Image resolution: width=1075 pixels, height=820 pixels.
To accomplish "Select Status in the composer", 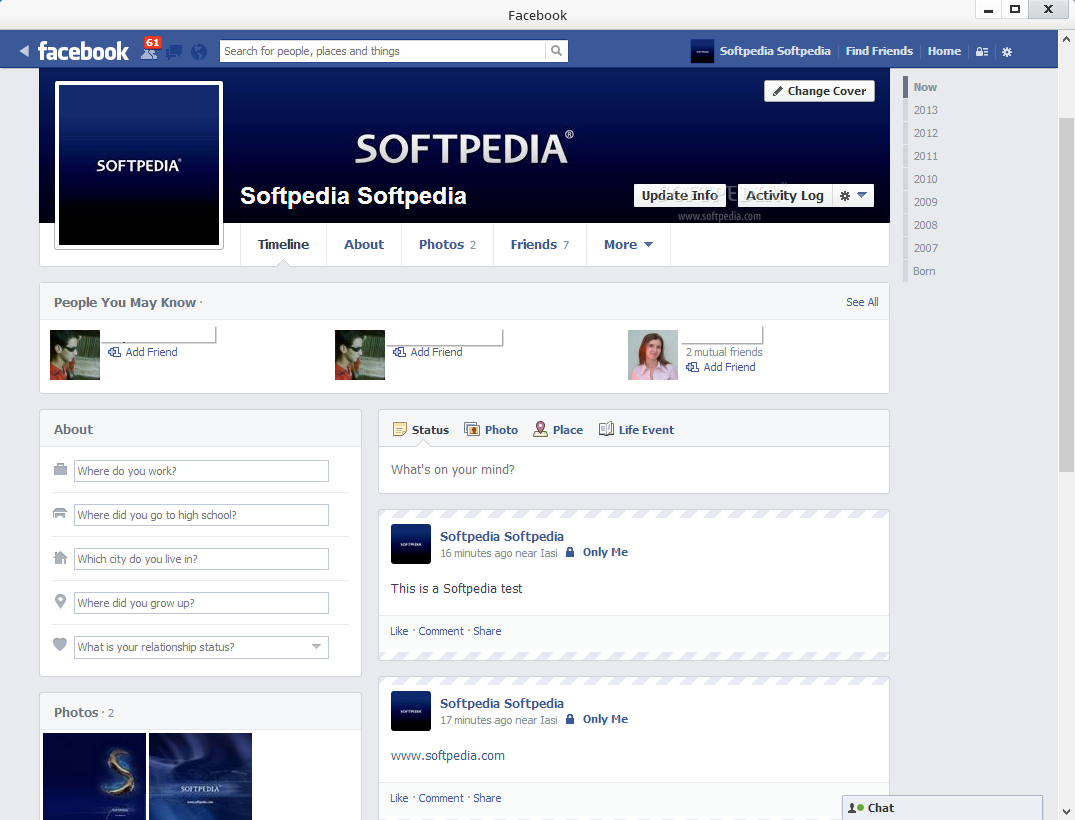I will tap(421, 430).
